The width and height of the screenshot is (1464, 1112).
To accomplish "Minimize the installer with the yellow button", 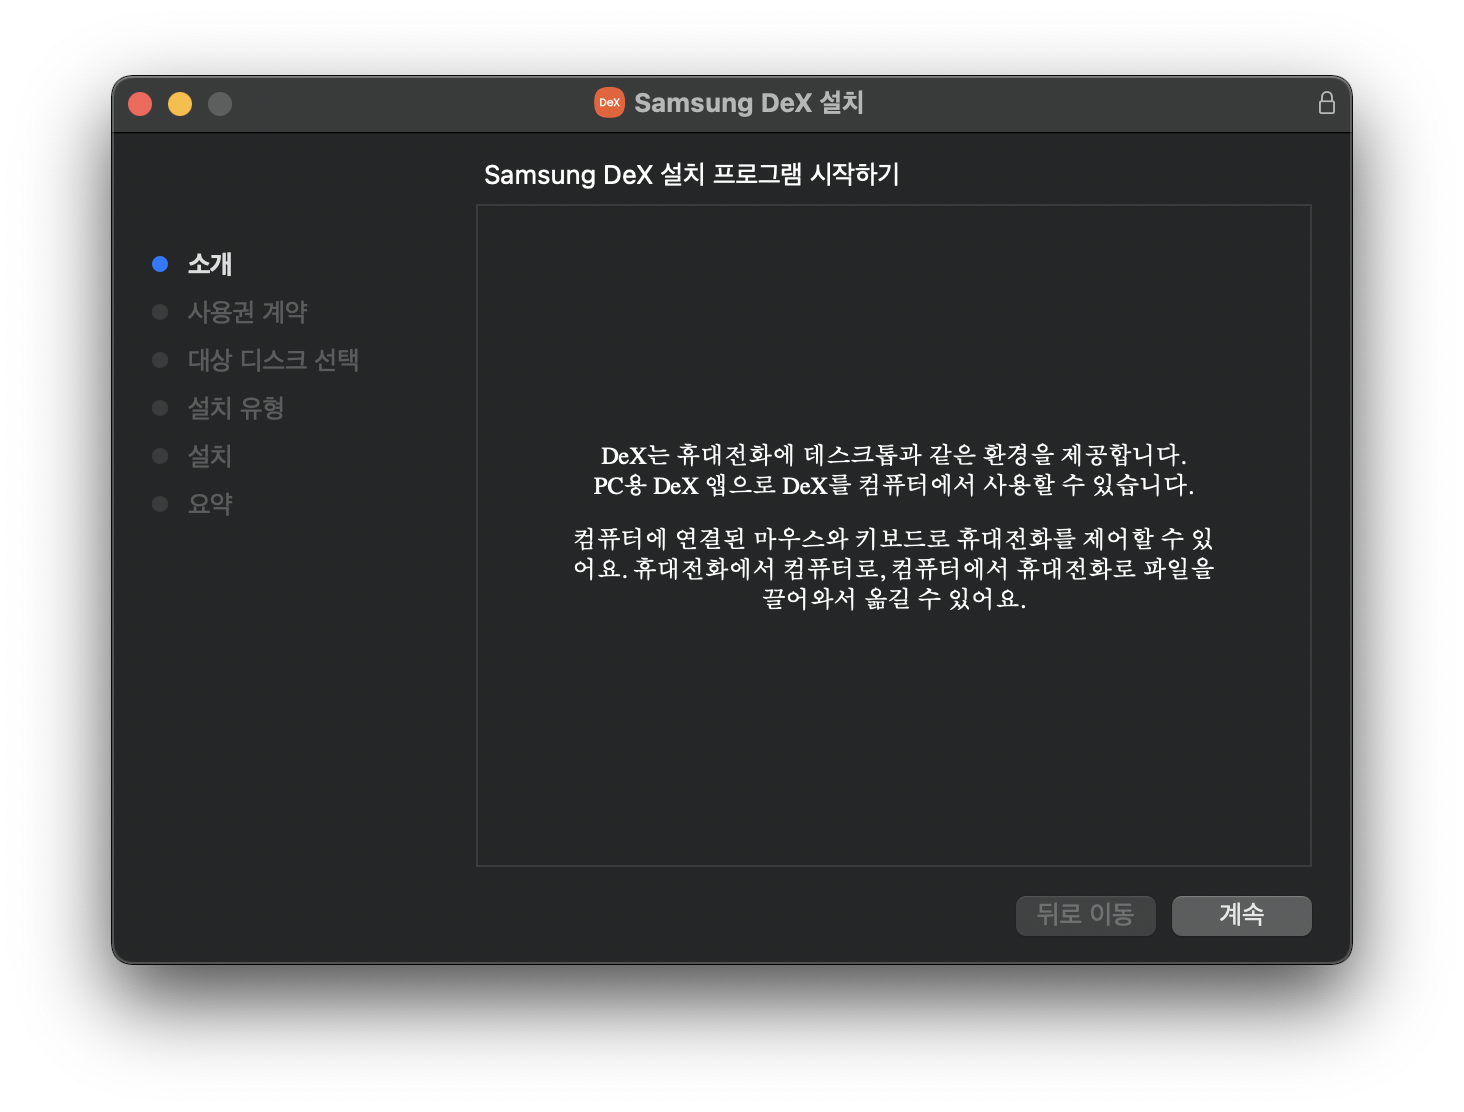I will [x=180, y=104].
